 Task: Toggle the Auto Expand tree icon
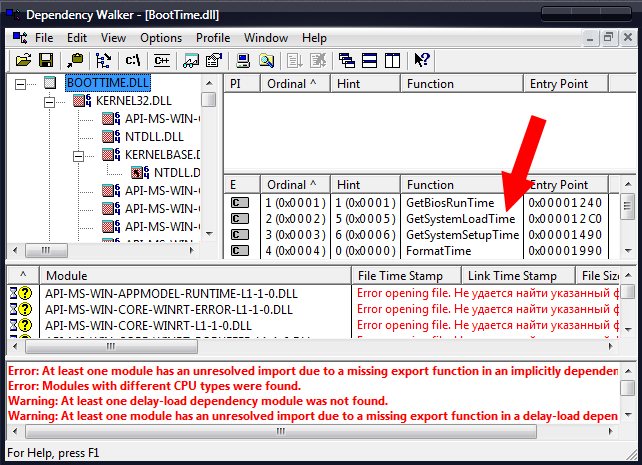[103, 61]
